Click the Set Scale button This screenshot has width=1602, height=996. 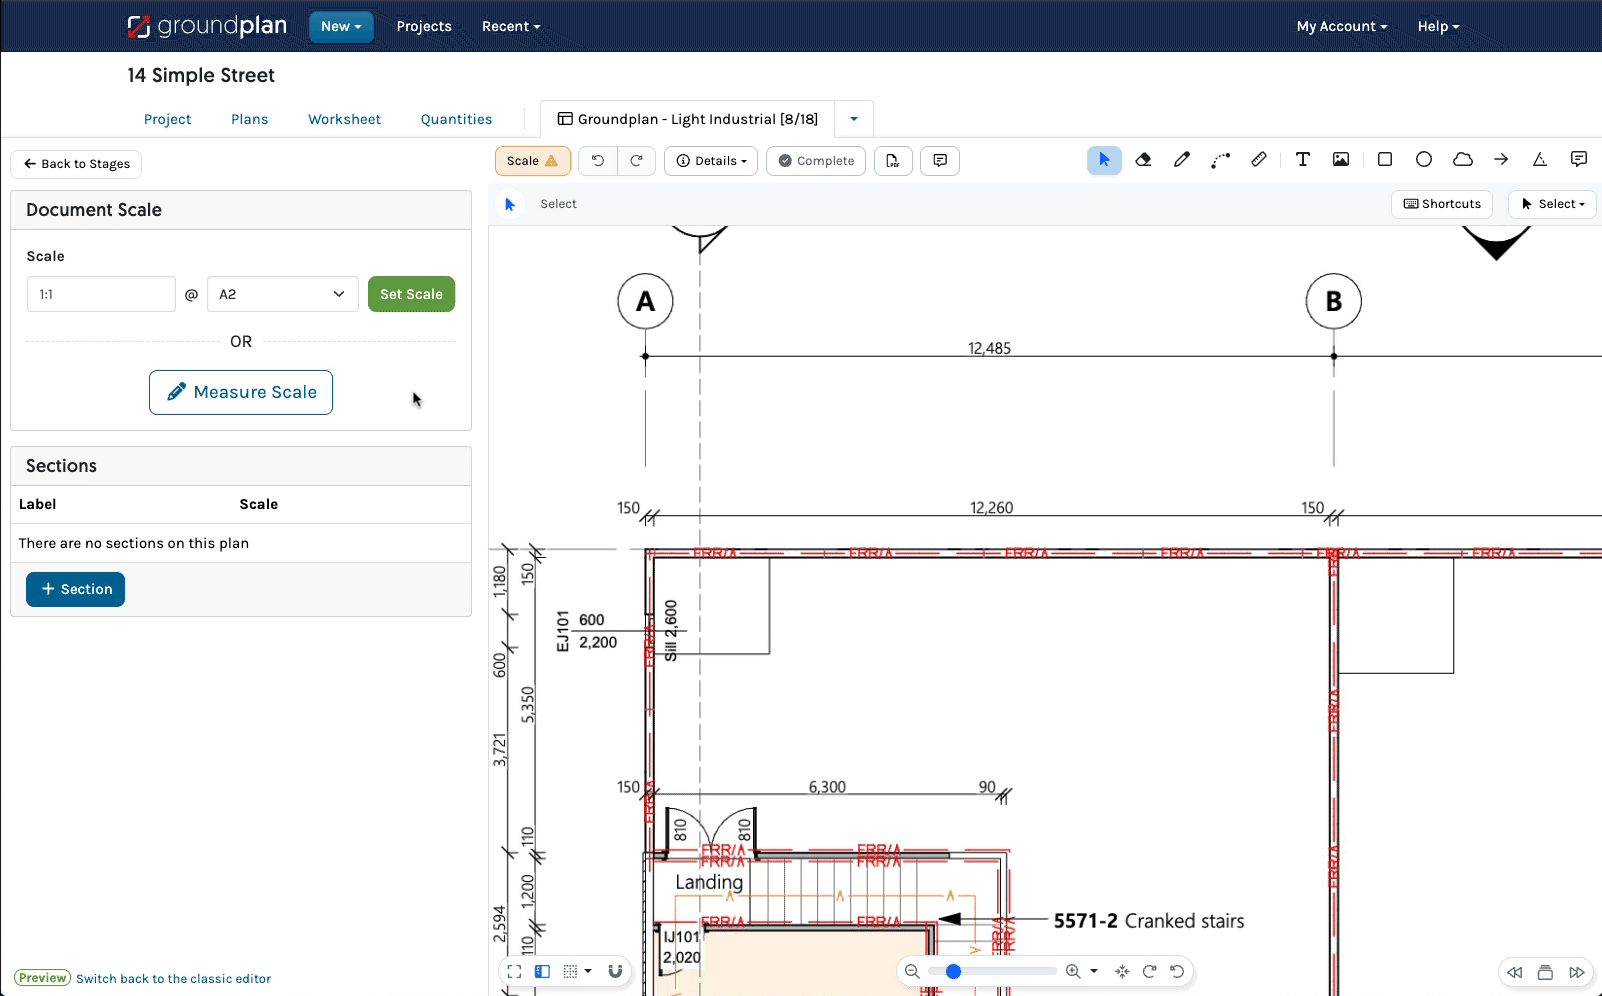[411, 294]
